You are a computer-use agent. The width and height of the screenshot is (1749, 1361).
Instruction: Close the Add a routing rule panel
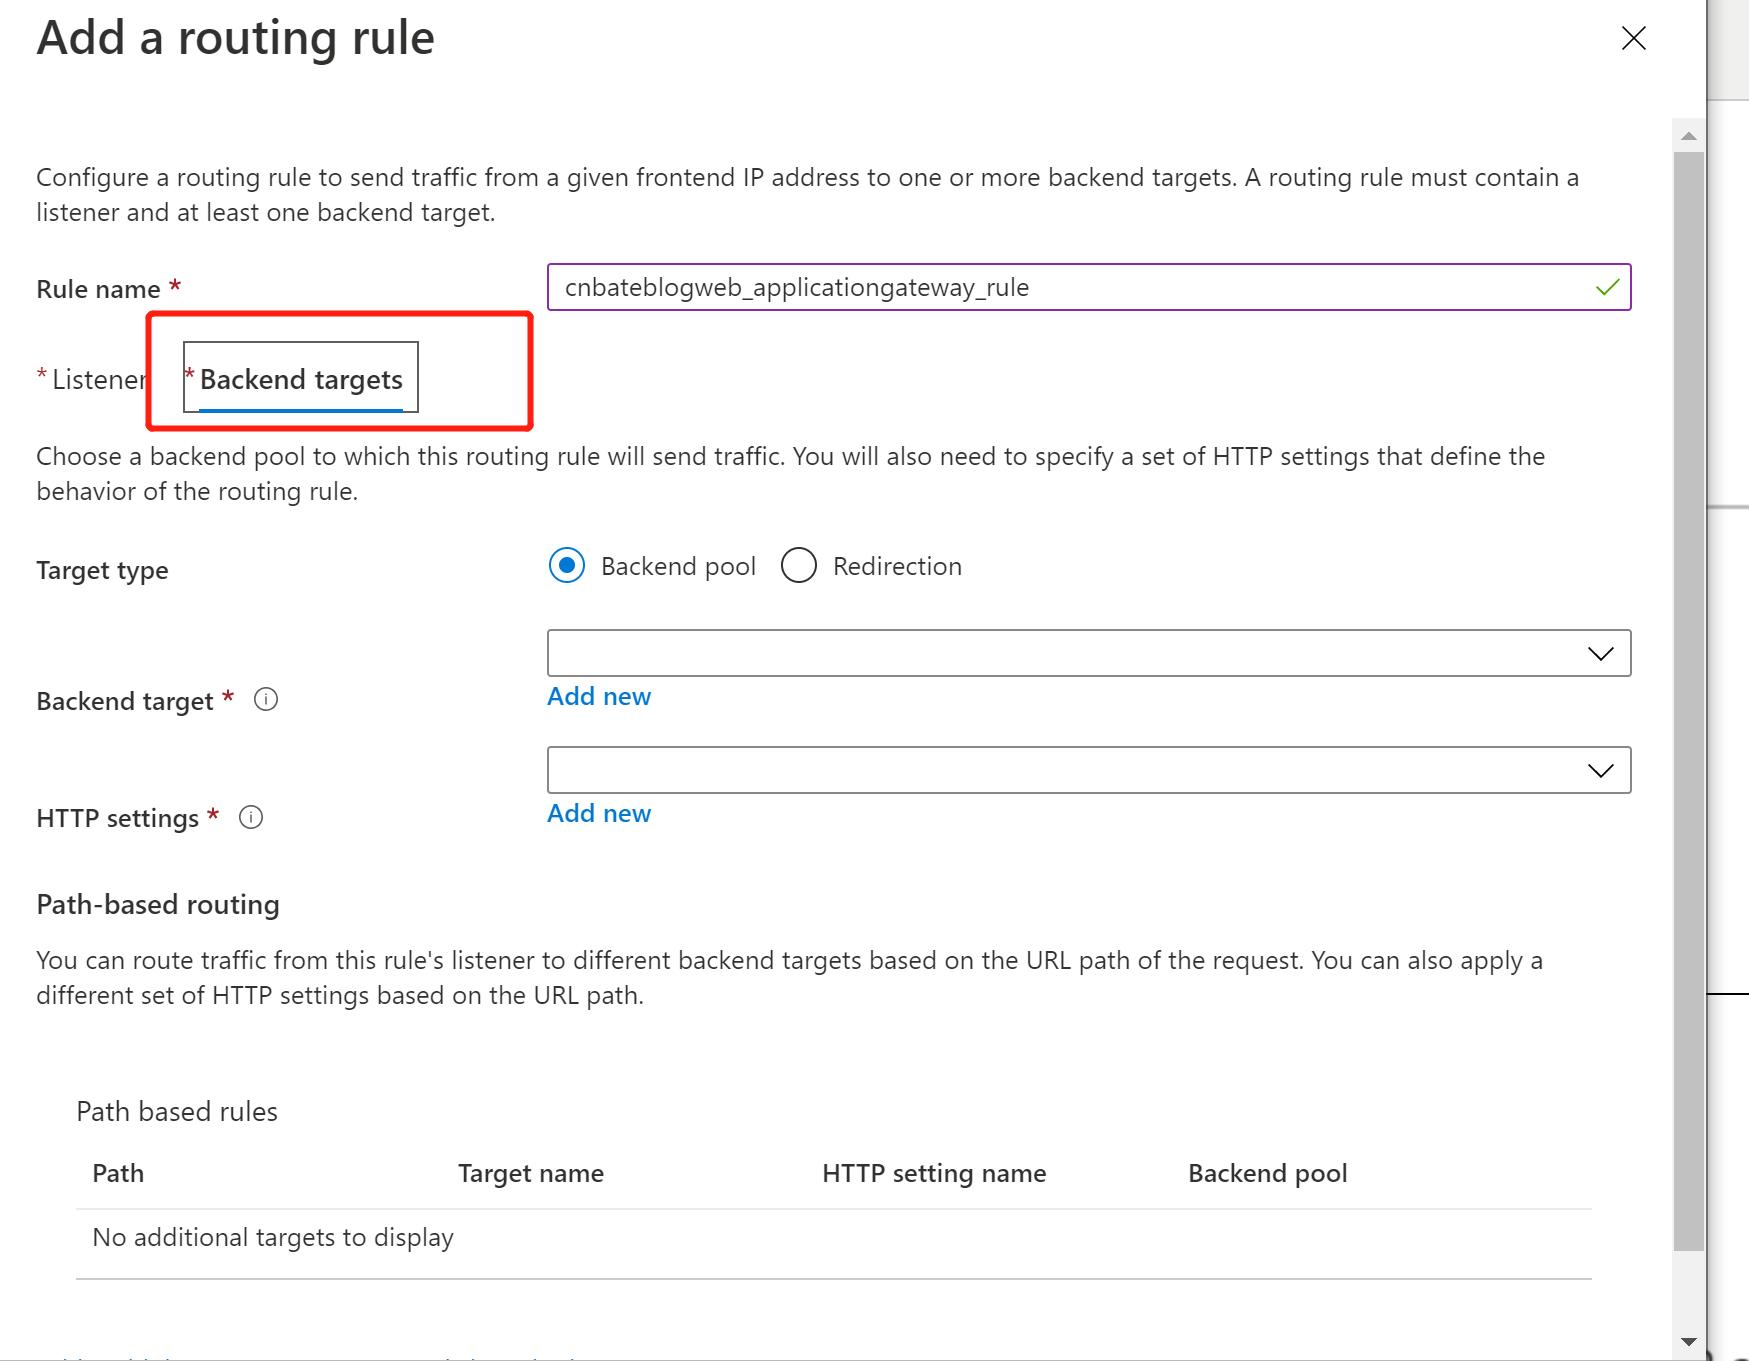click(1633, 38)
